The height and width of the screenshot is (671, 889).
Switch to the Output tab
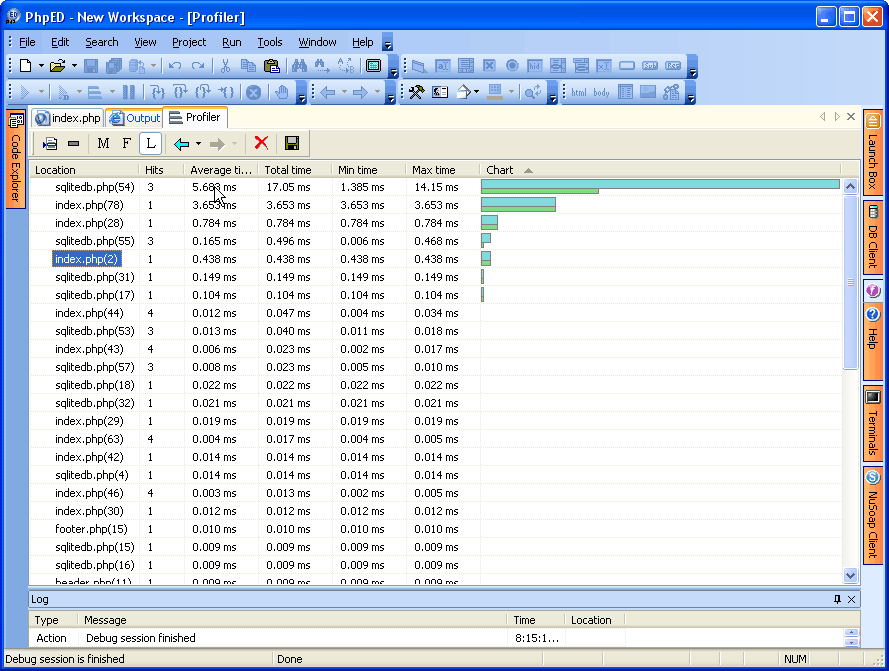[x=134, y=117]
